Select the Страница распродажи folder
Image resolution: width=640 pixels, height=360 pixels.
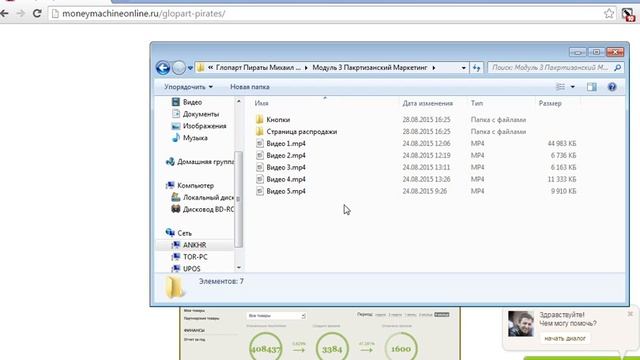tap(296, 131)
